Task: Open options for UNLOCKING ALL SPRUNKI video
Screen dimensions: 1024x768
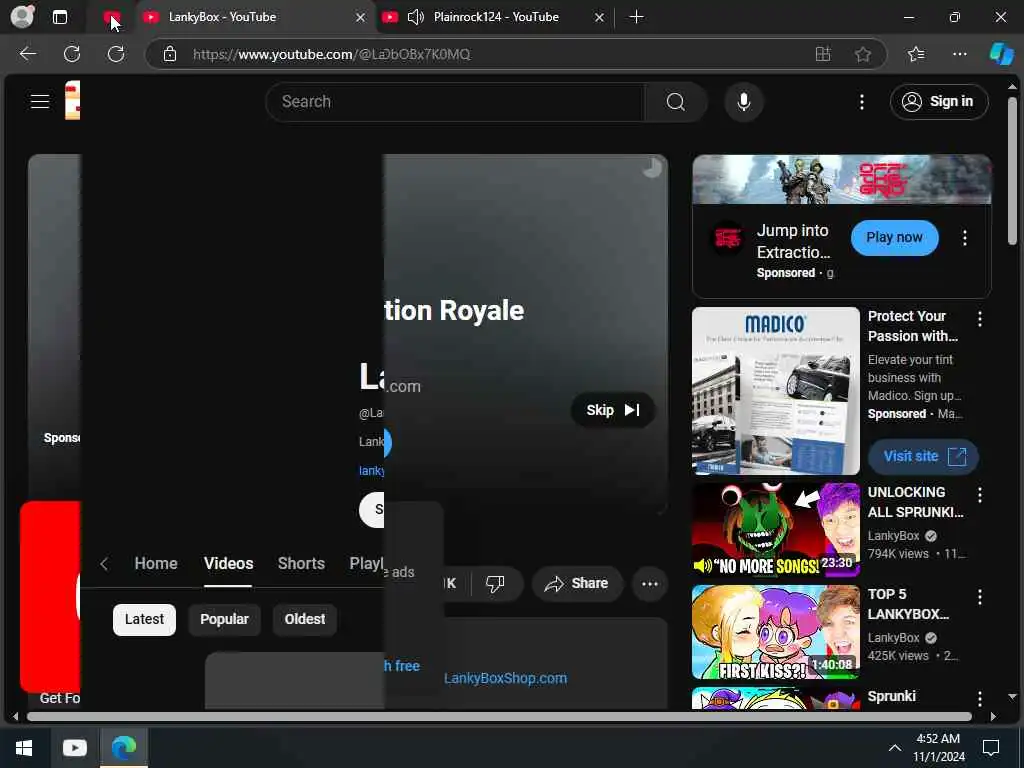Action: click(x=980, y=495)
